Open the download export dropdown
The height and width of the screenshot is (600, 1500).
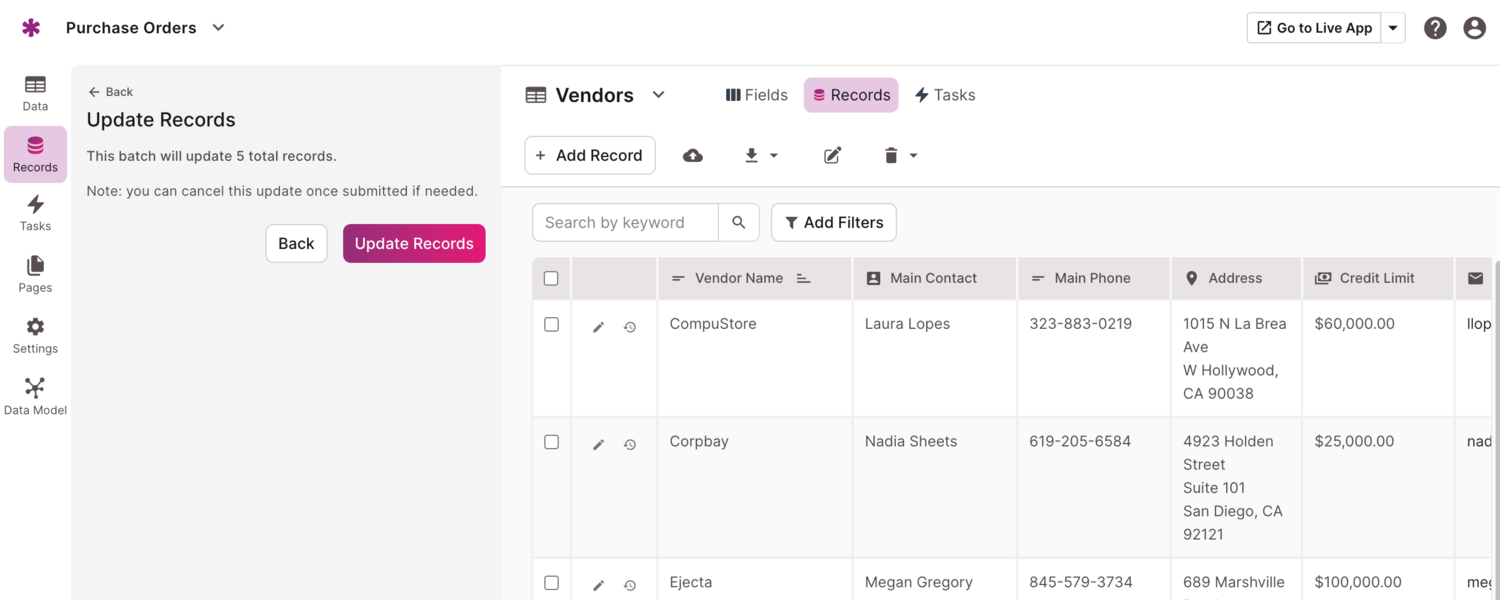pyautogui.click(x=761, y=156)
